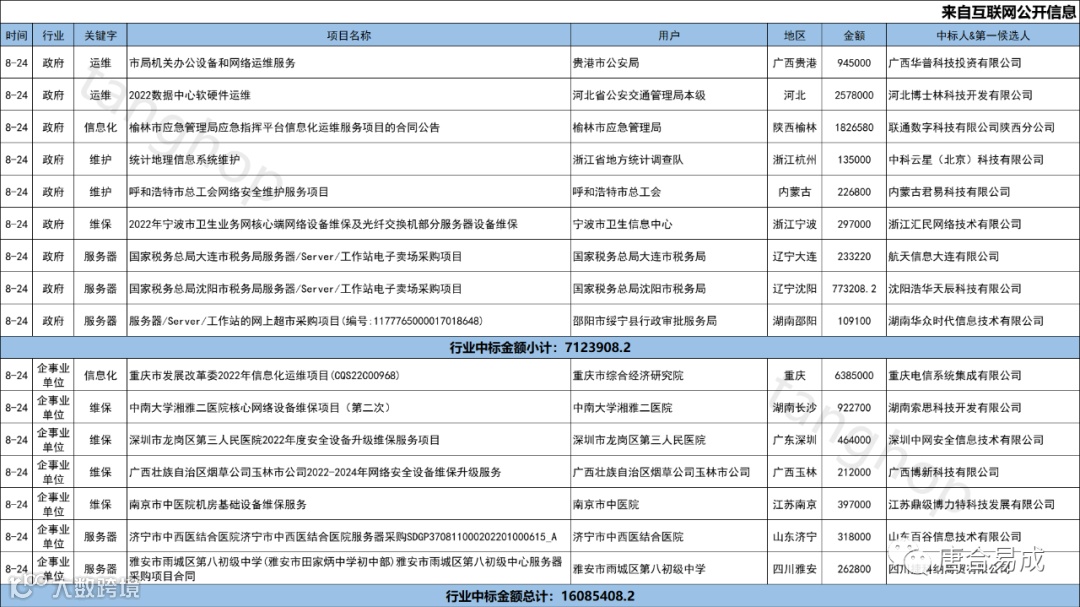This screenshot has width=1080, height=607.
Task: Click the 内蒙古君易科技有限公司 cell
Action: 983,192
